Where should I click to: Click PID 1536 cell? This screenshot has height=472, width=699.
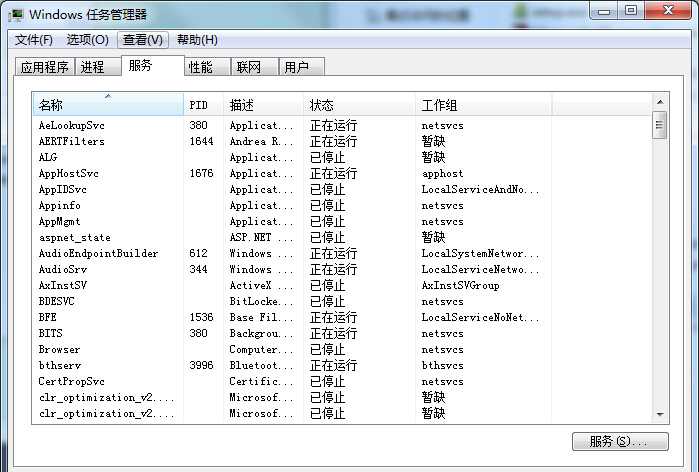(x=201, y=317)
